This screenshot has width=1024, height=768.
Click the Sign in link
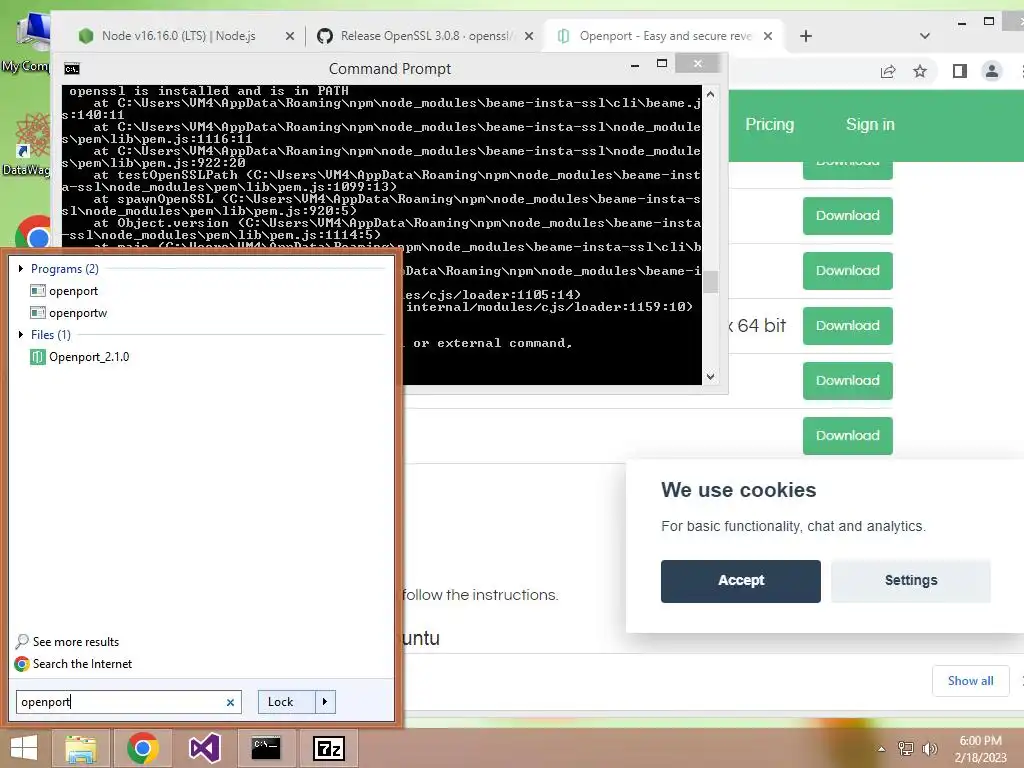[870, 125]
